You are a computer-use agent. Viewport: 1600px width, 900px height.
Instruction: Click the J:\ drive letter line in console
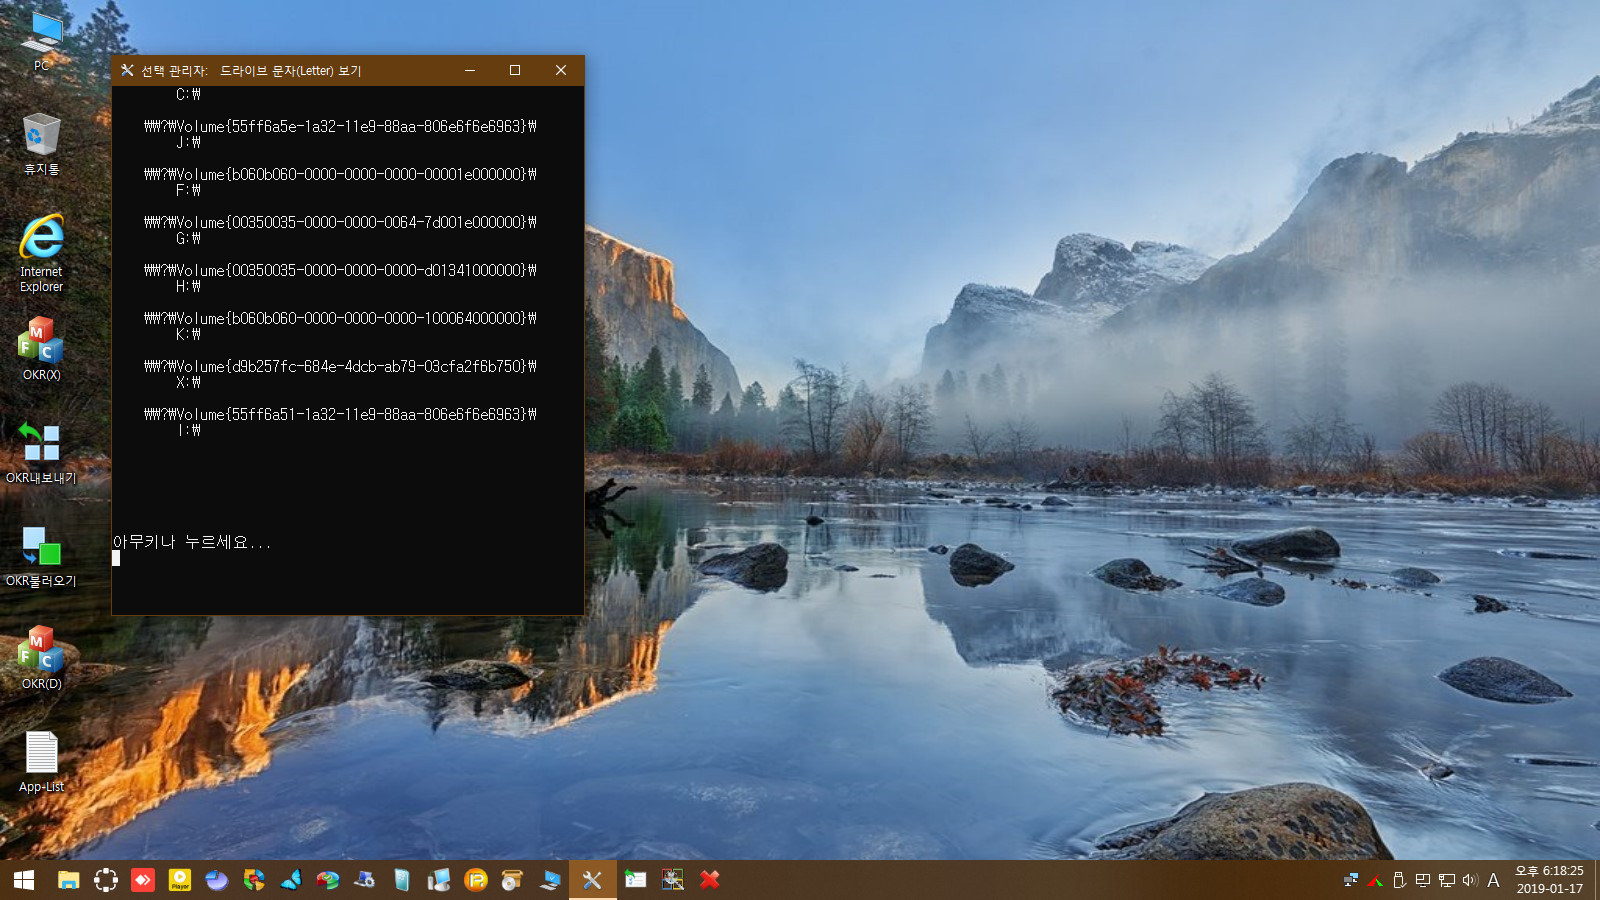tap(188, 142)
